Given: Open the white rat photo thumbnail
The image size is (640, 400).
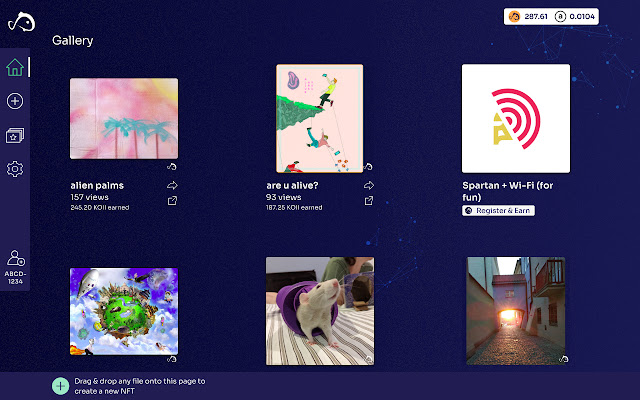Looking at the screenshot, I should [x=320, y=311].
